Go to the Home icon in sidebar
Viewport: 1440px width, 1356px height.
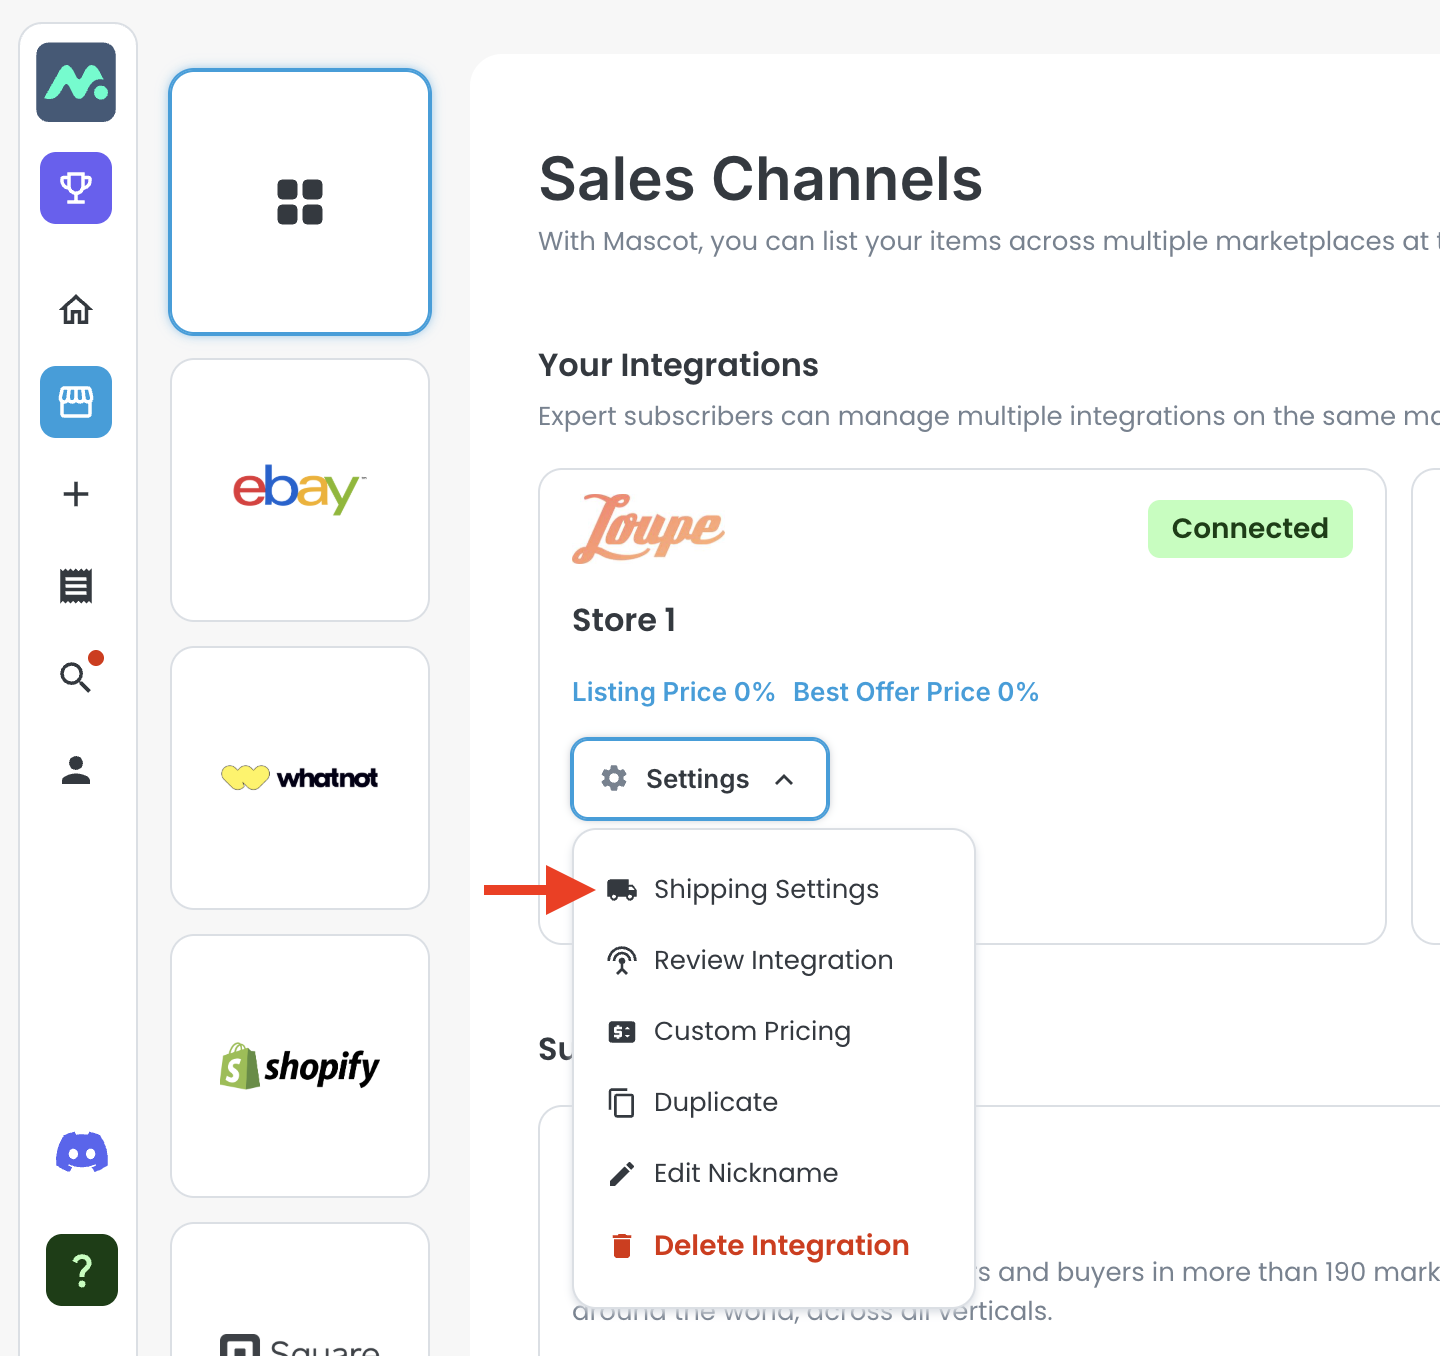tap(76, 310)
